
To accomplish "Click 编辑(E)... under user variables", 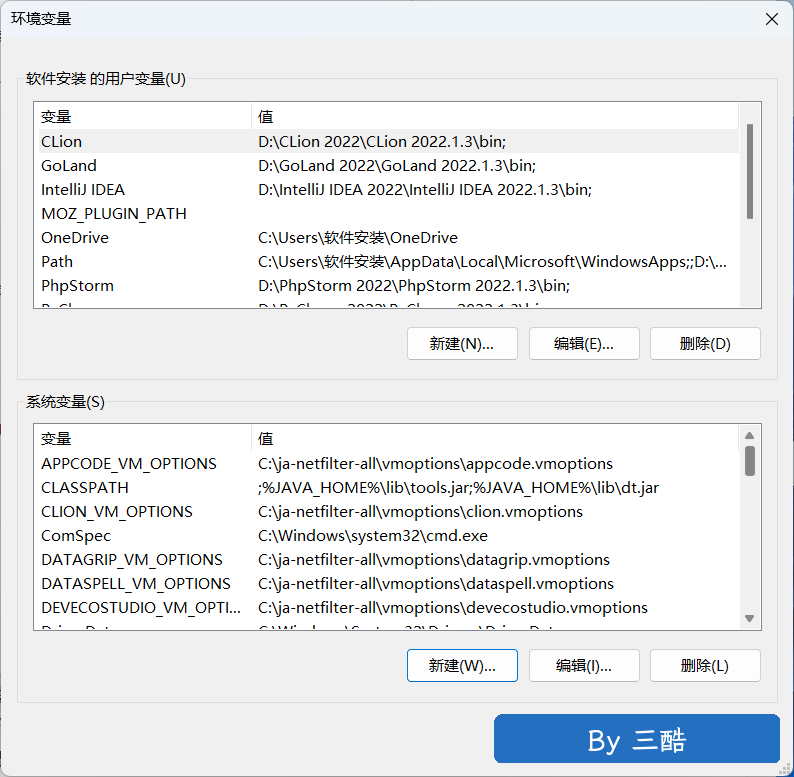I will coord(584,344).
